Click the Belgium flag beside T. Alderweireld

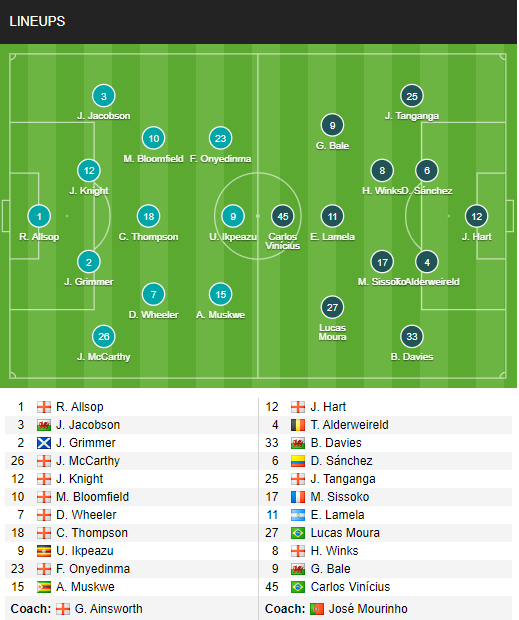coord(298,425)
